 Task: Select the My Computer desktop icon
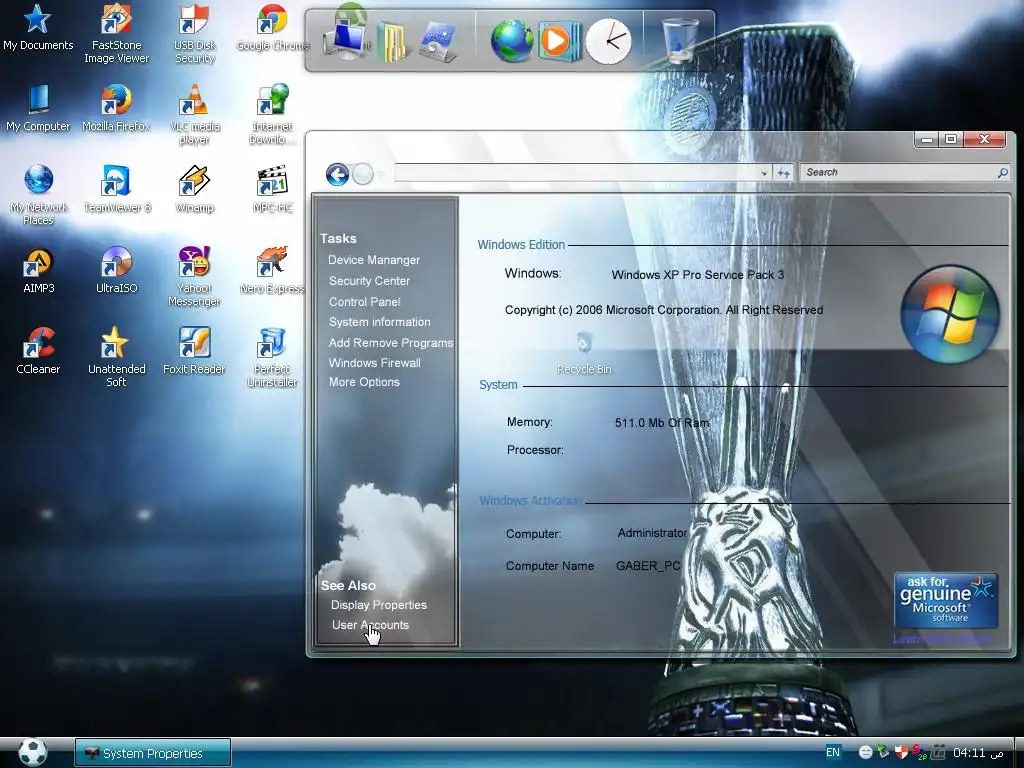[38, 108]
